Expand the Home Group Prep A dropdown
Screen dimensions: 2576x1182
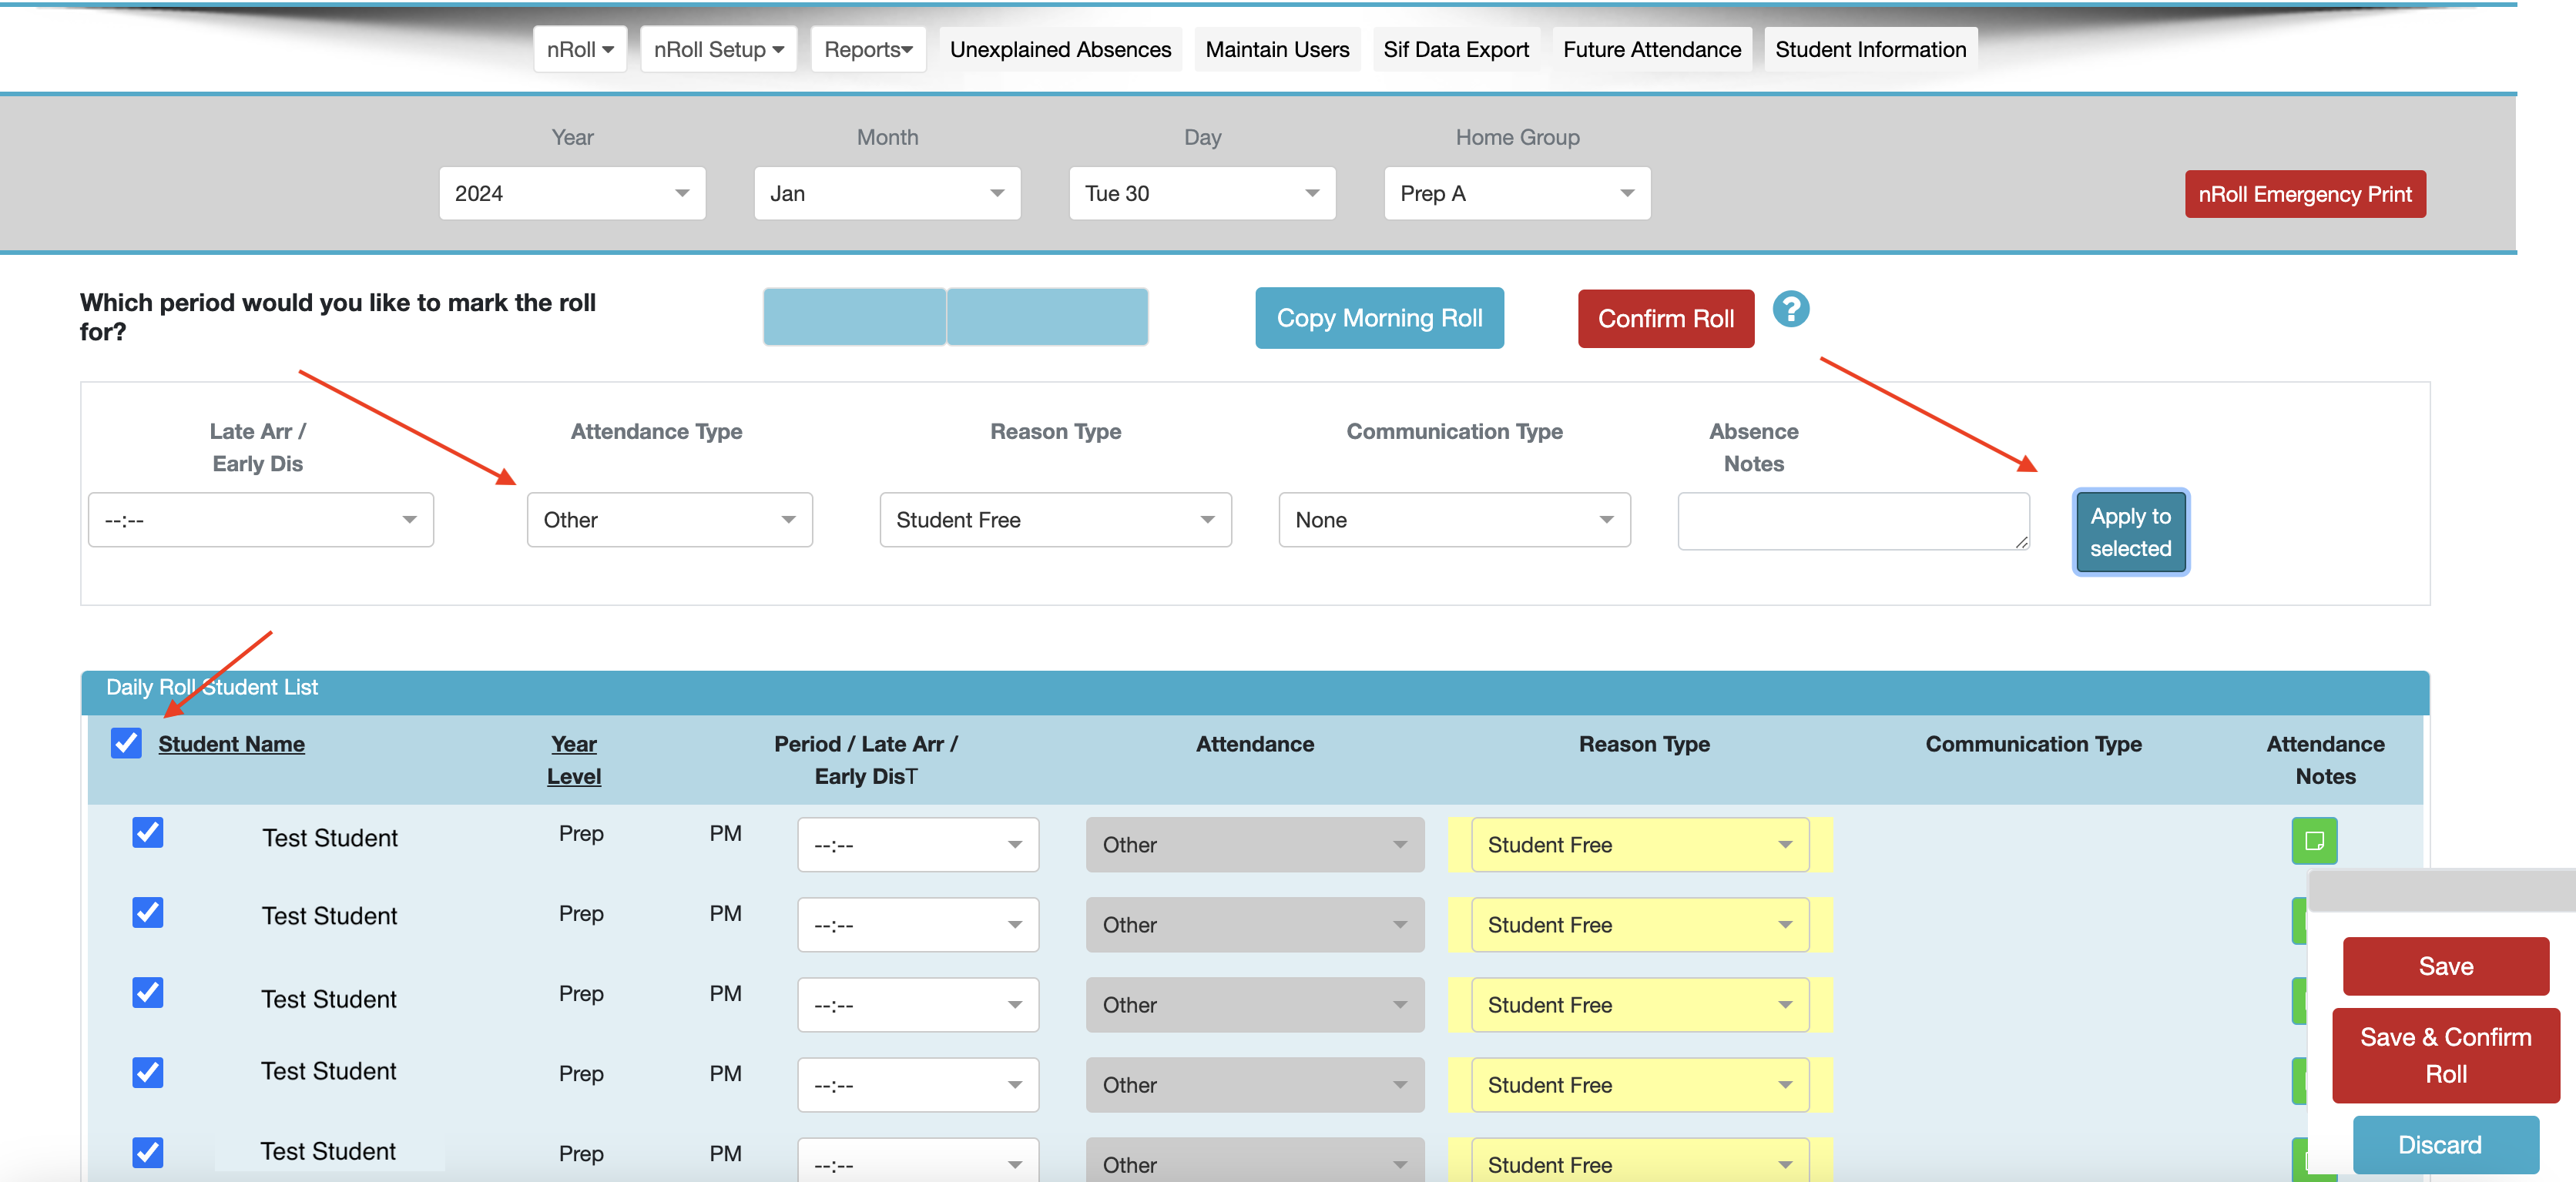tap(1516, 193)
